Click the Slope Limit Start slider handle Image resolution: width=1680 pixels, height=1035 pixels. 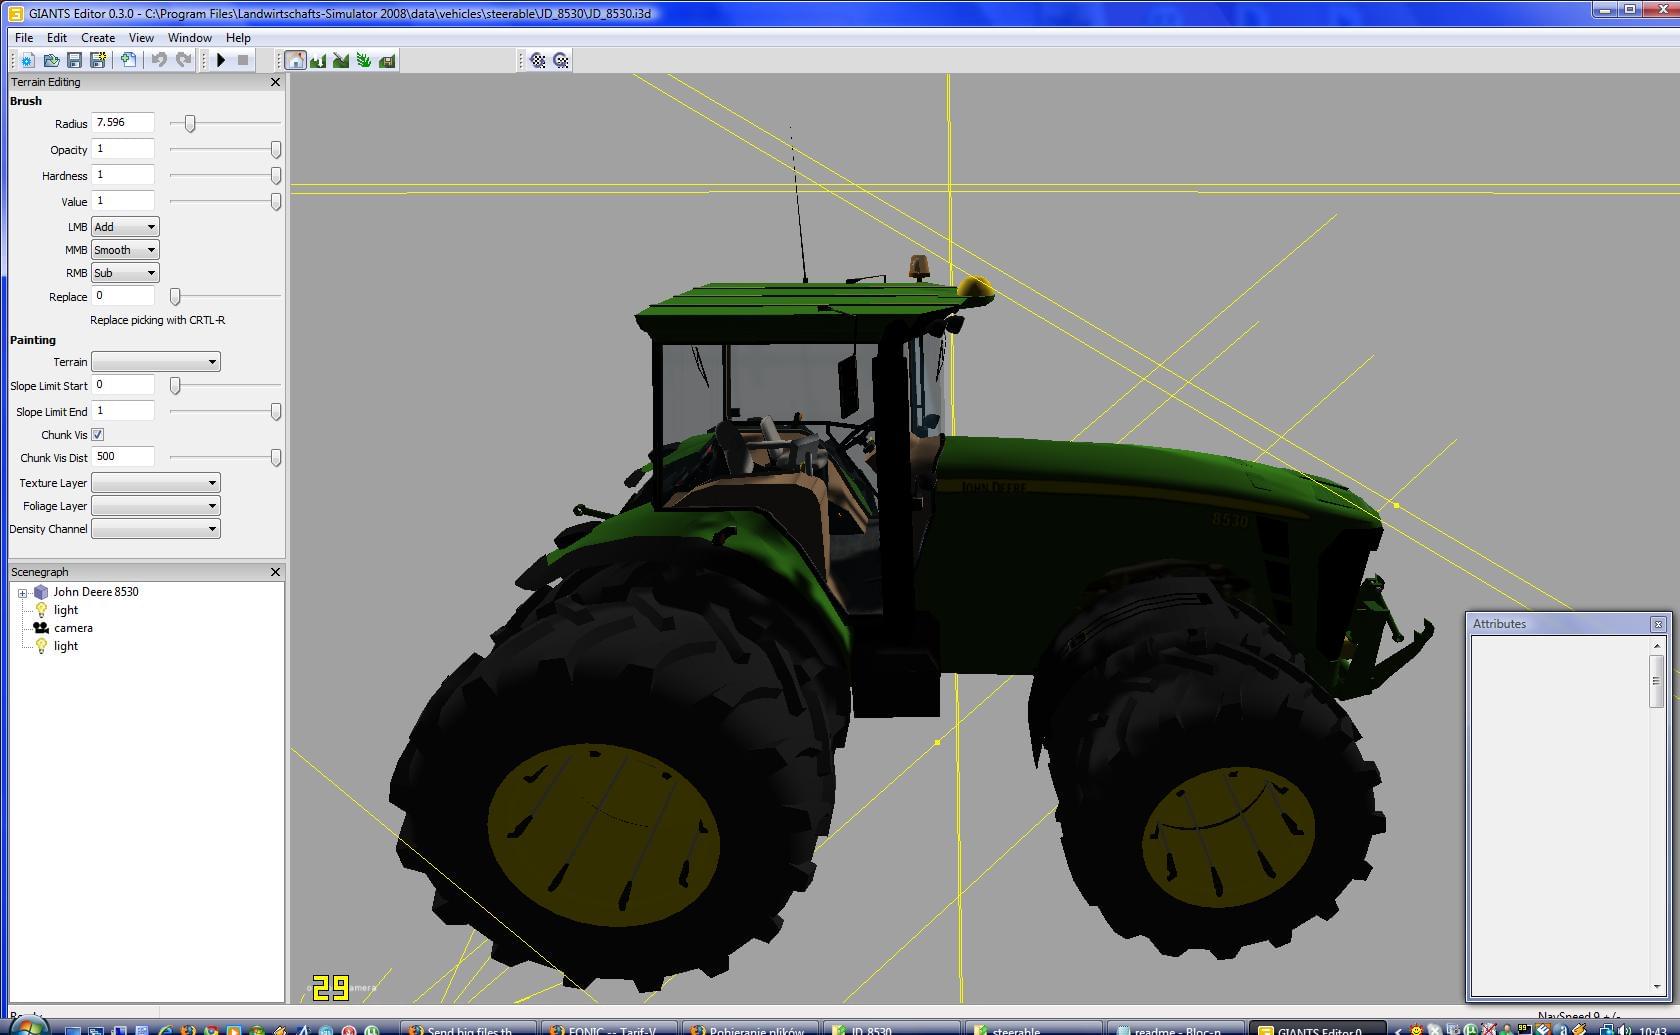coord(175,386)
